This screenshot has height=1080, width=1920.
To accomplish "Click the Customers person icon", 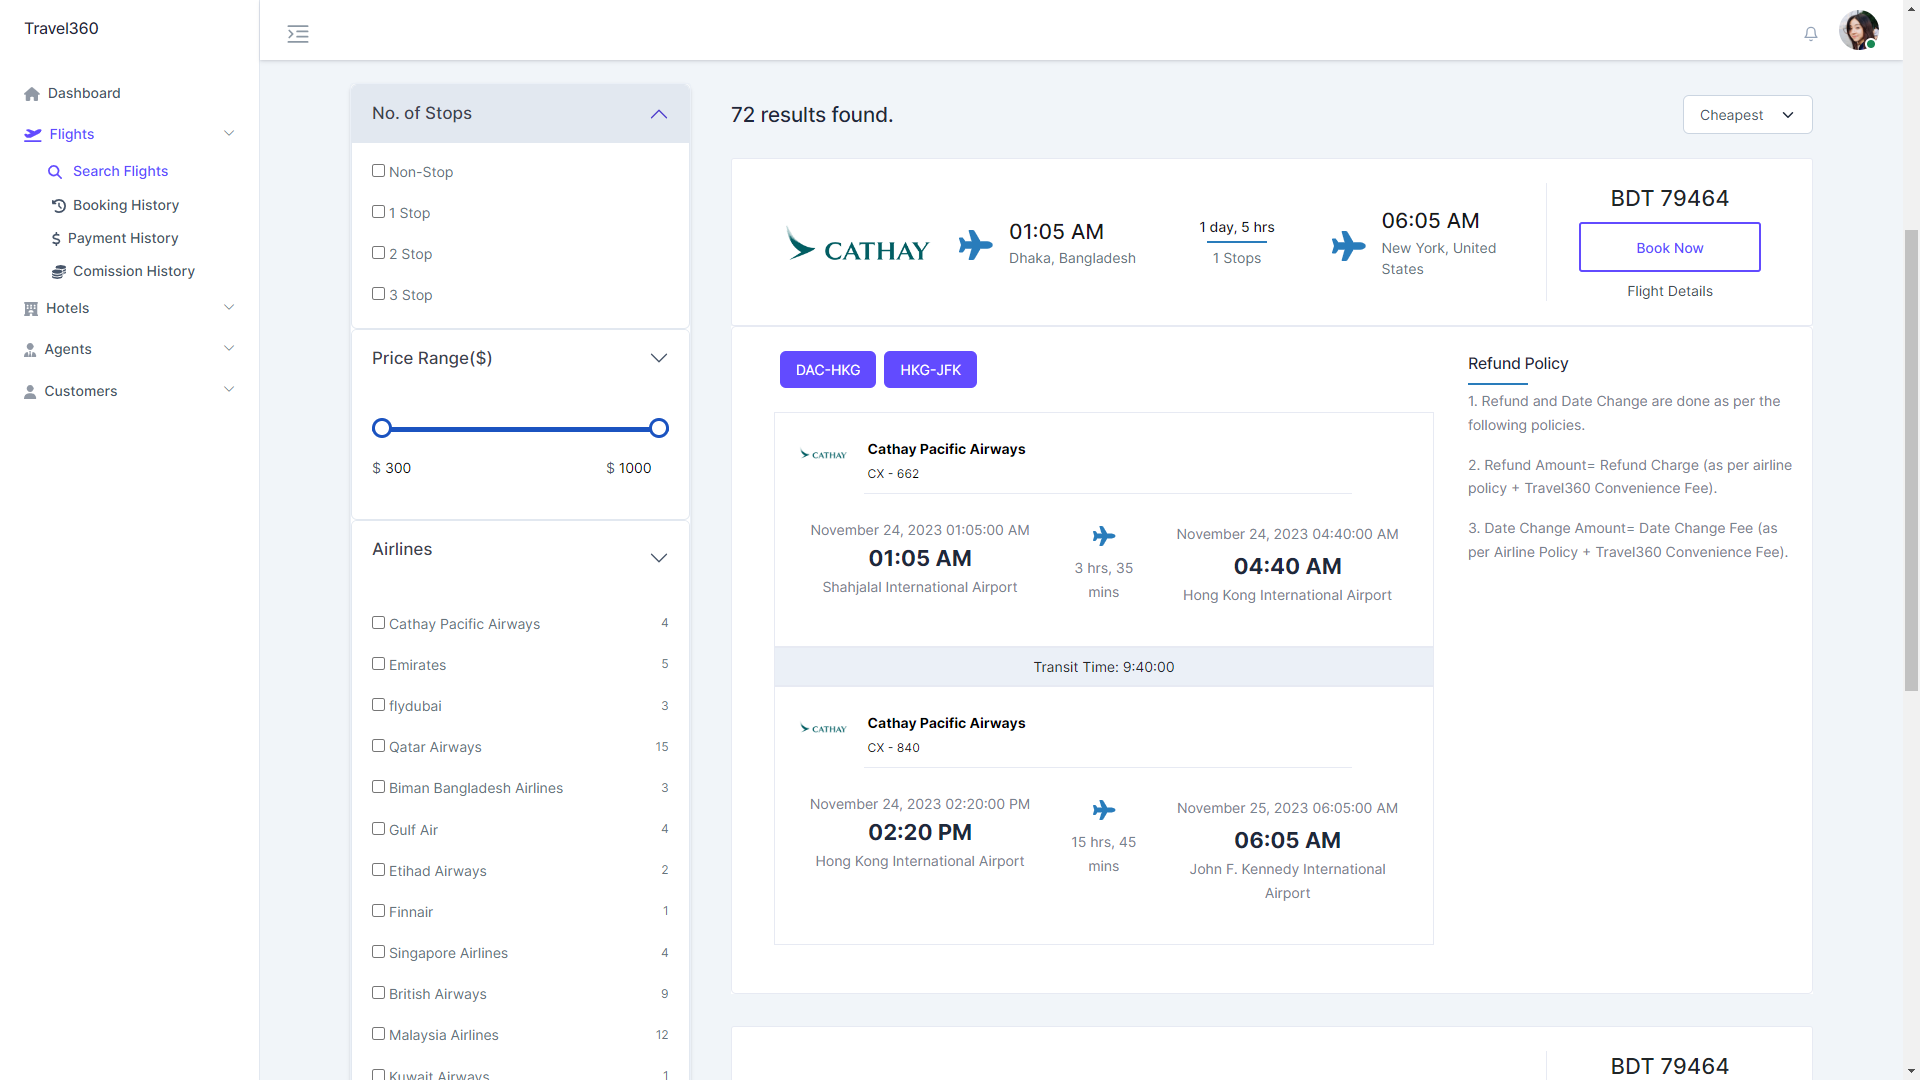I will (30, 392).
